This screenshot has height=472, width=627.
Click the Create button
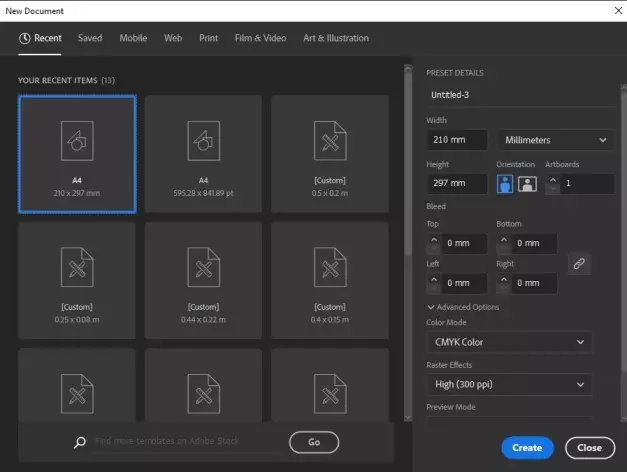coord(527,448)
